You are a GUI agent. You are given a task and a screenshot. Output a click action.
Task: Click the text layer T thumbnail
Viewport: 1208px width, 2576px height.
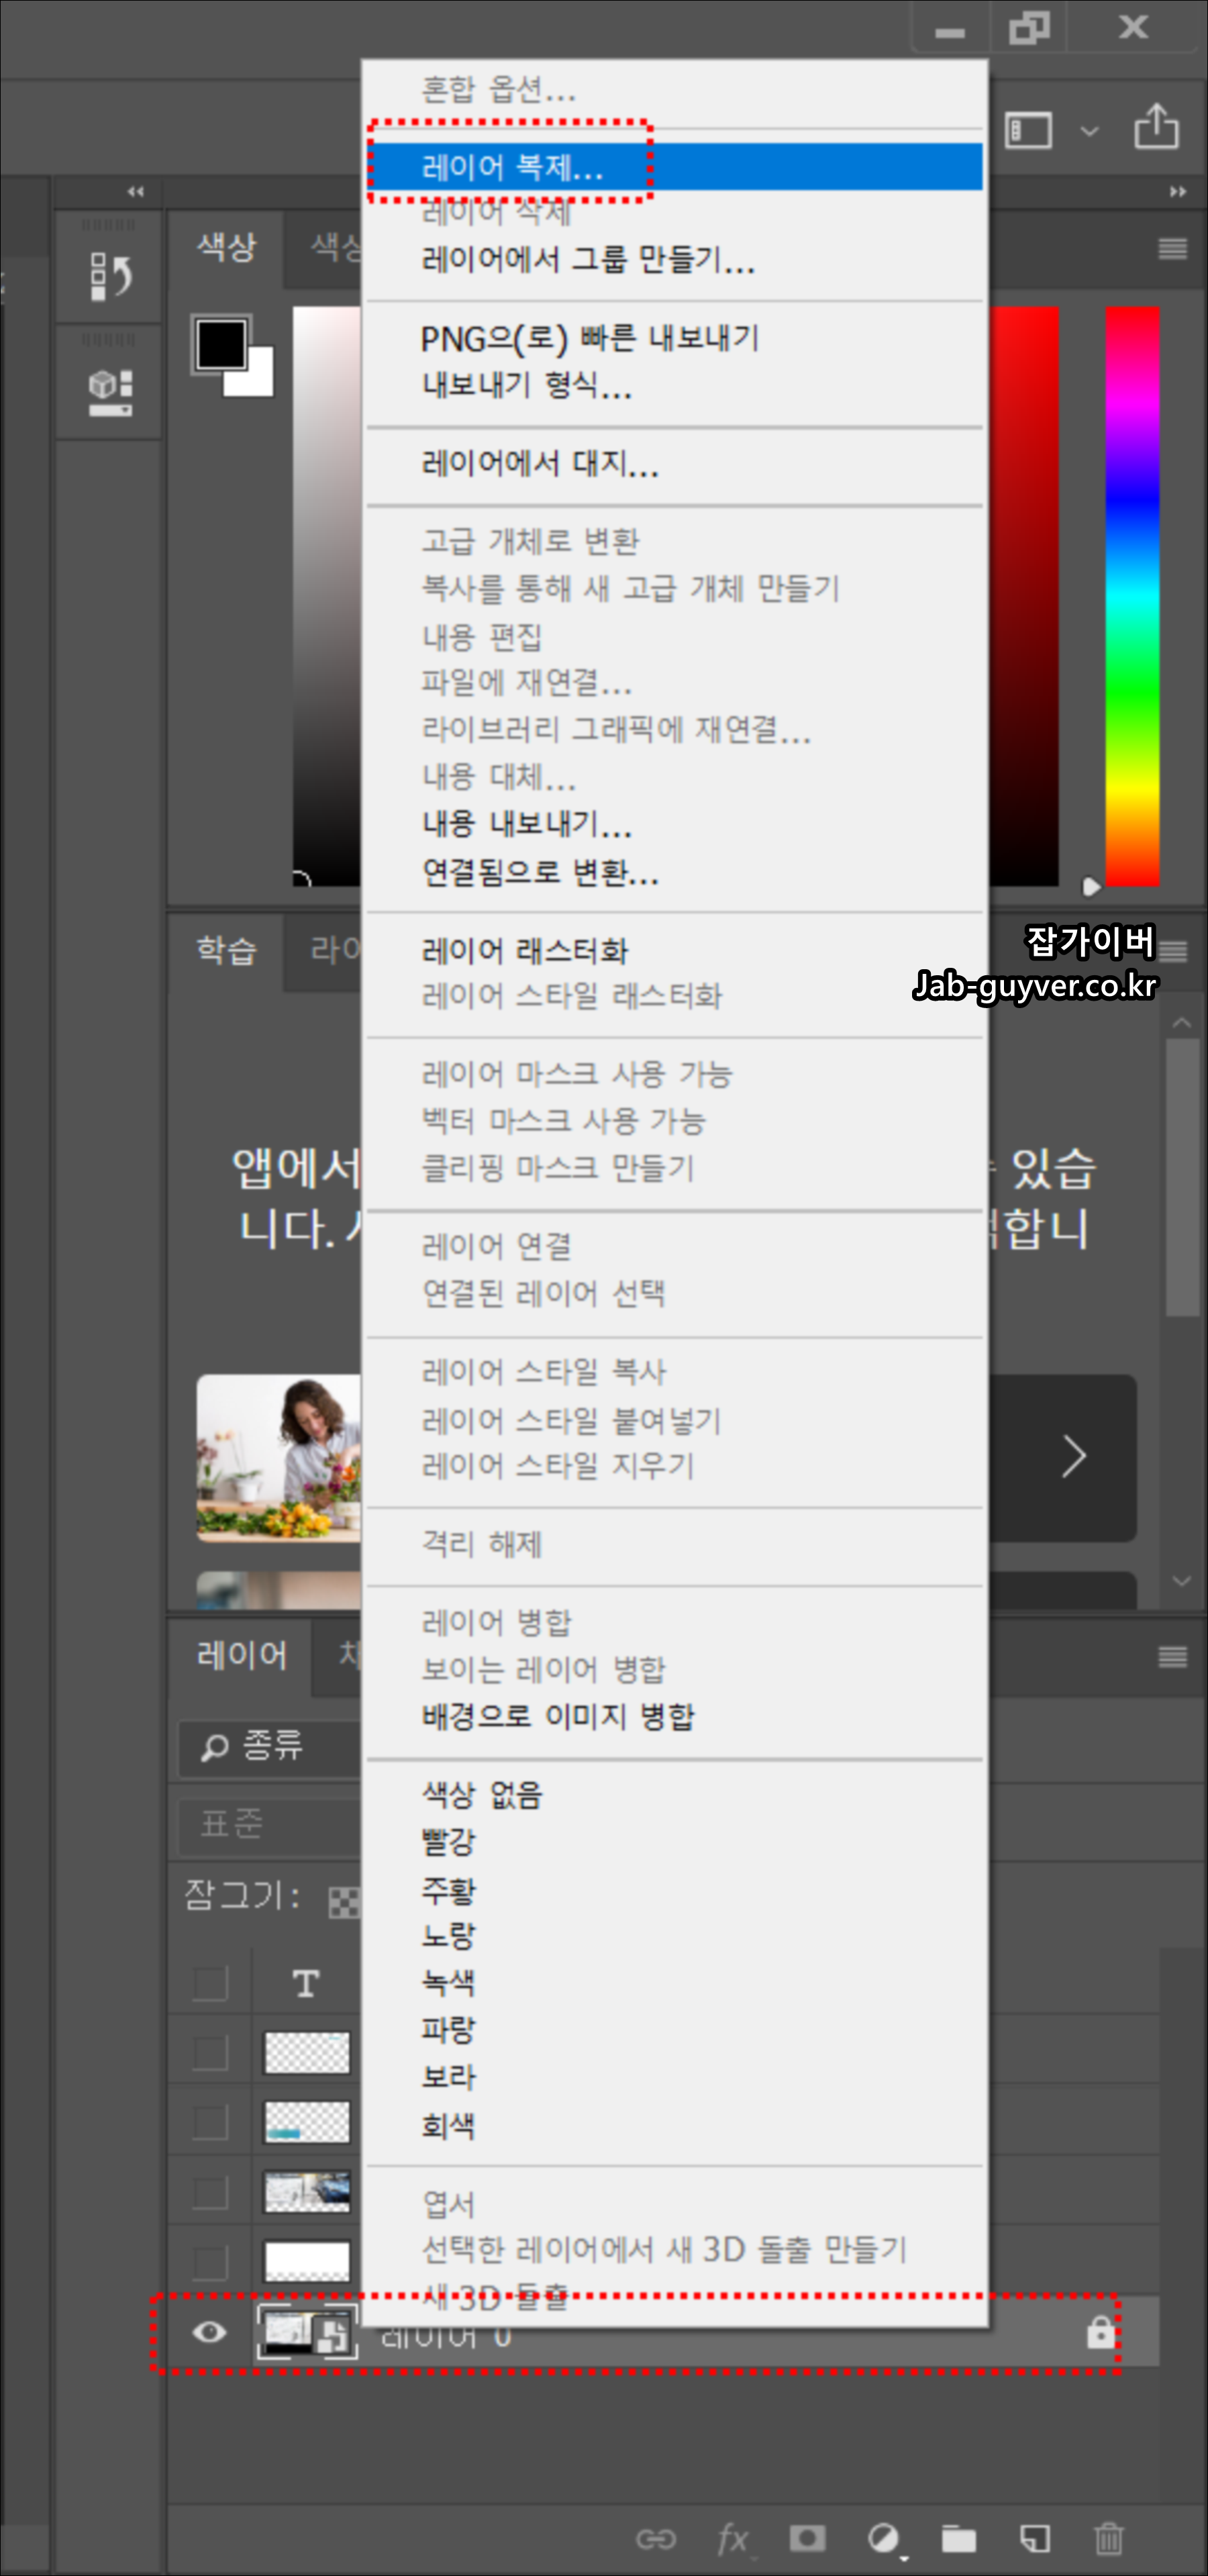(x=306, y=1983)
